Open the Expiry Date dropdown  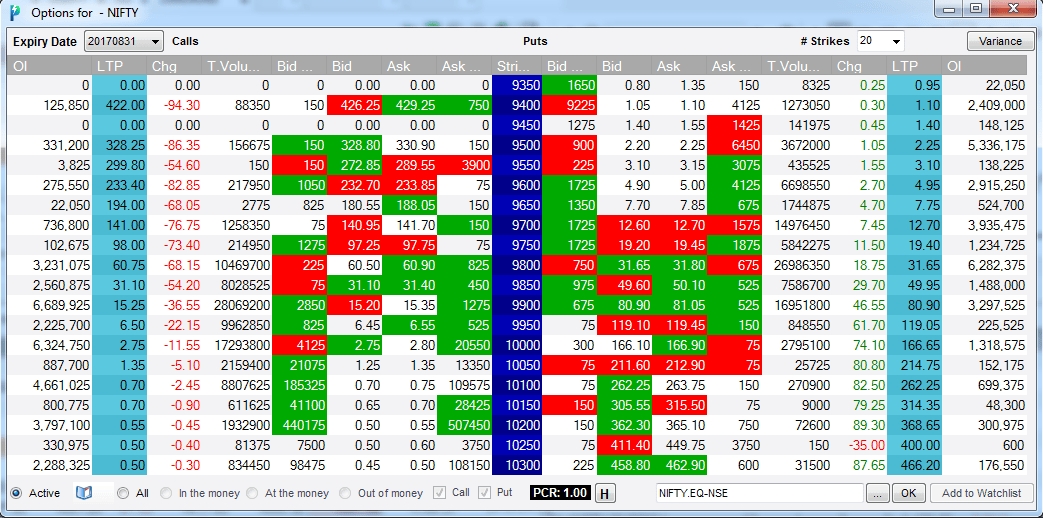[x=124, y=41]
